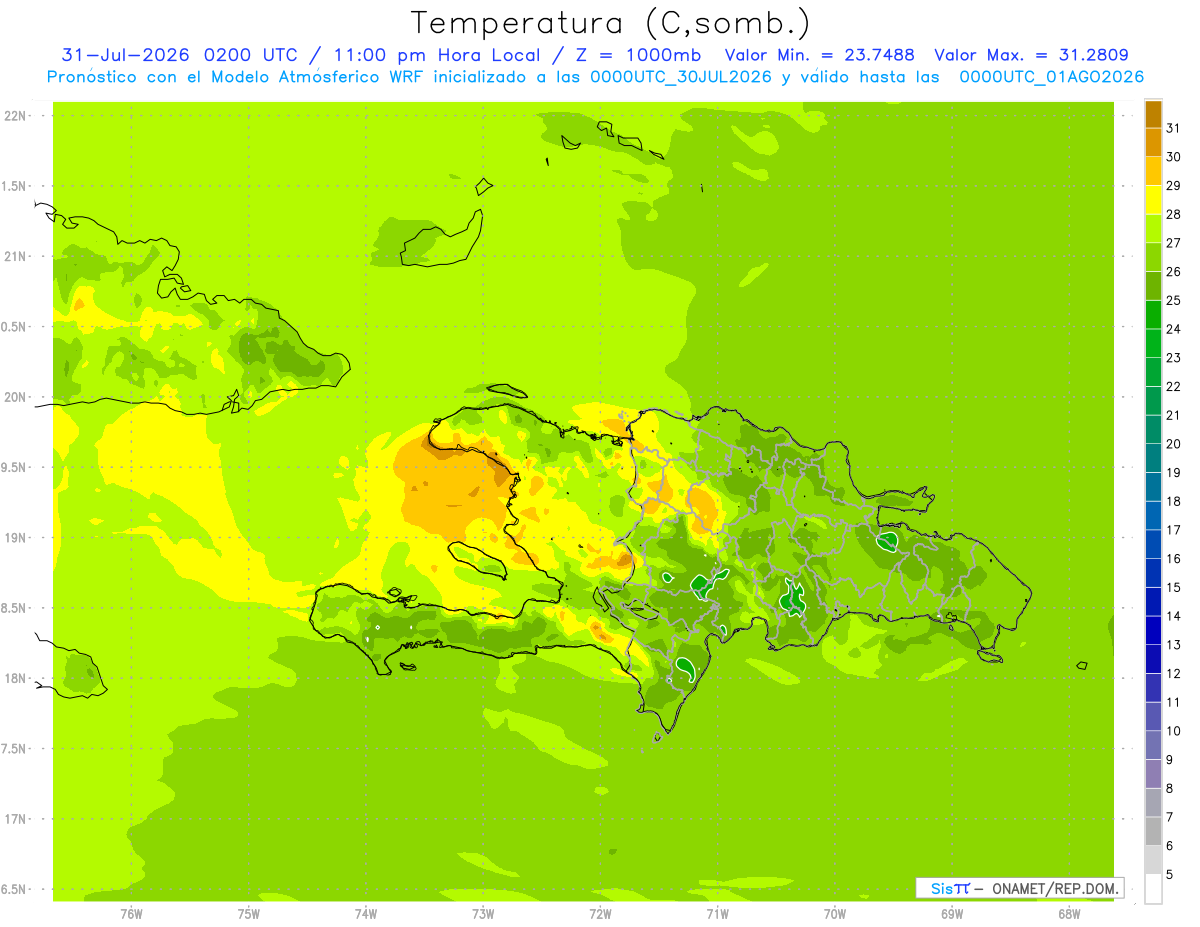Click legend color band between 25 and 26
The width and height of the screenshot is (1200, 927).
coord(1154,286)
